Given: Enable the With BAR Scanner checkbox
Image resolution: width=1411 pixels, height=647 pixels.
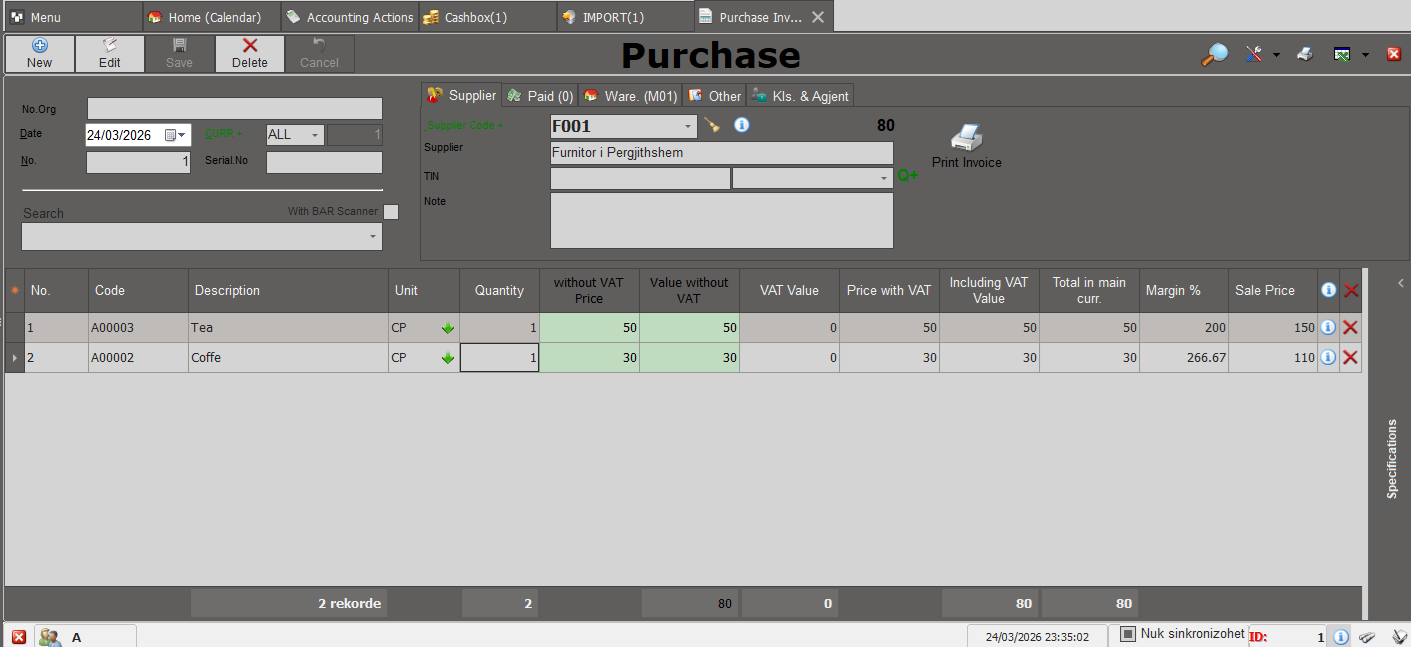Looking at the screenshot, I should pyautogui.click(x=391, y=211).
